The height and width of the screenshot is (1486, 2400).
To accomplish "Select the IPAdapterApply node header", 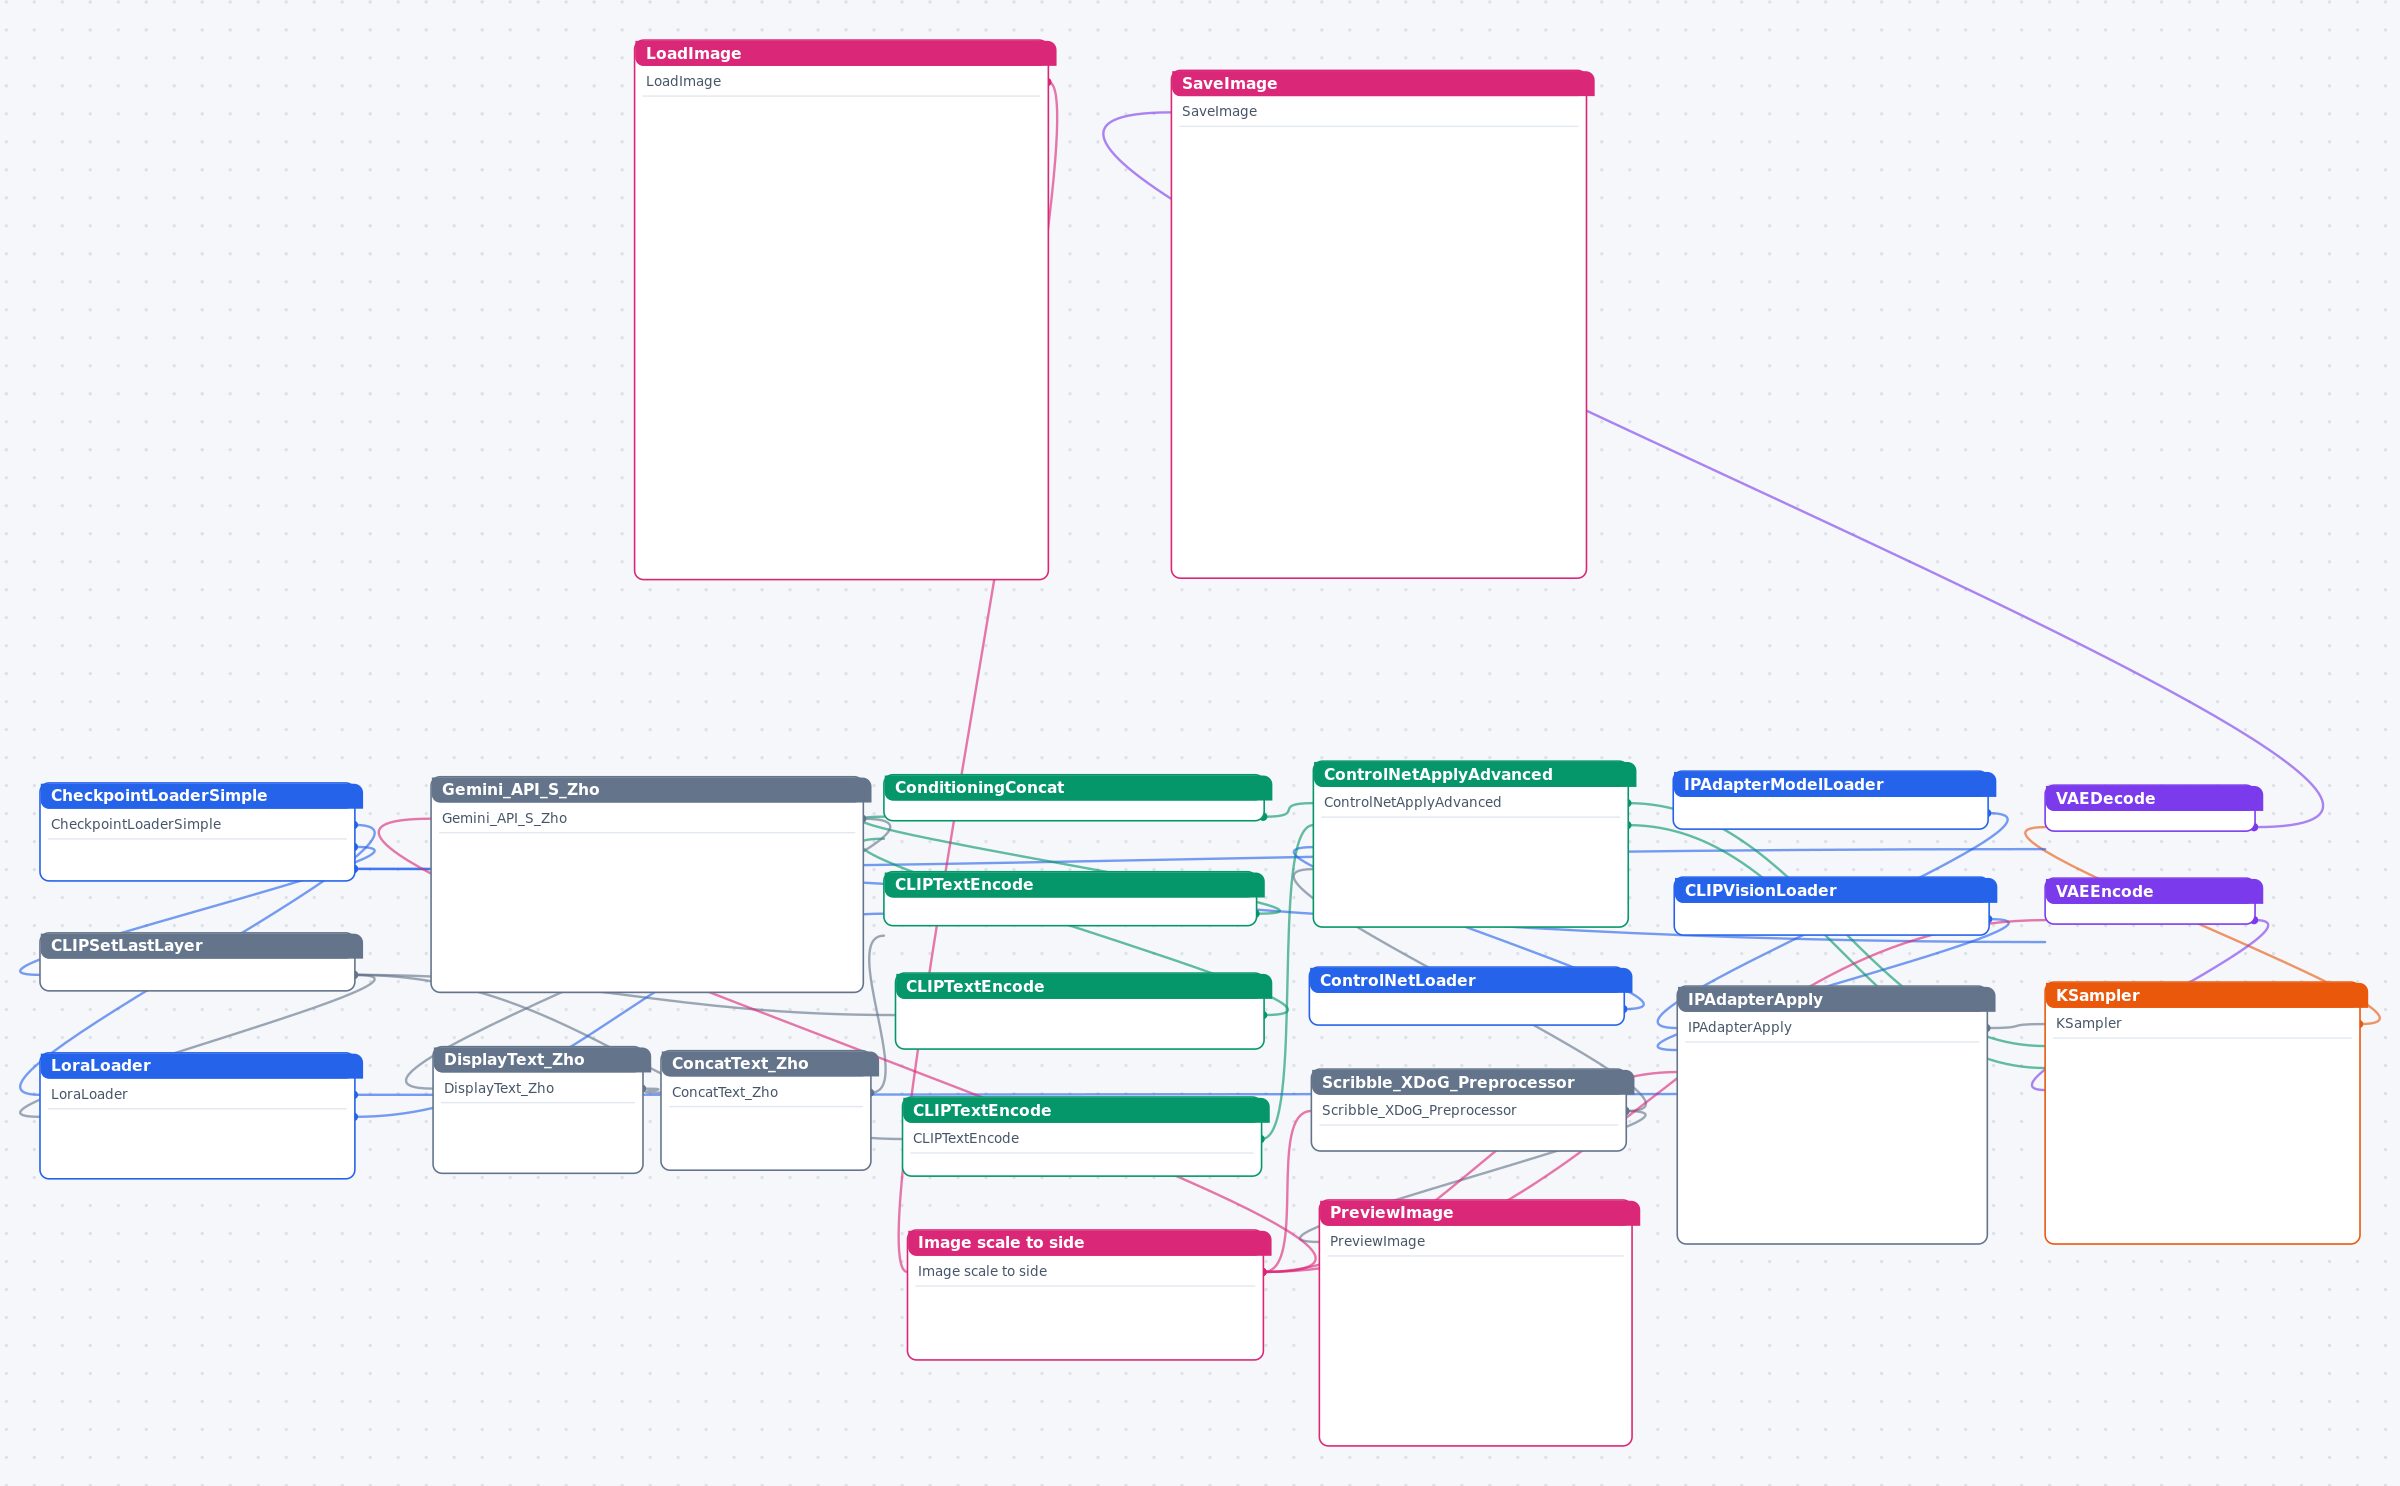I will (x=1836, y=999).
